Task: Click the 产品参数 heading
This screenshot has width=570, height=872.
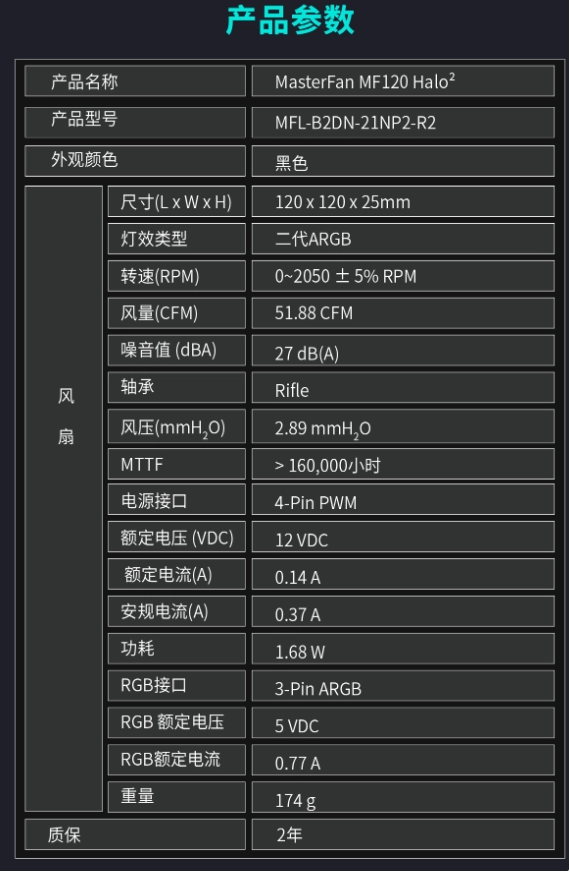Action: click(290, 21)
